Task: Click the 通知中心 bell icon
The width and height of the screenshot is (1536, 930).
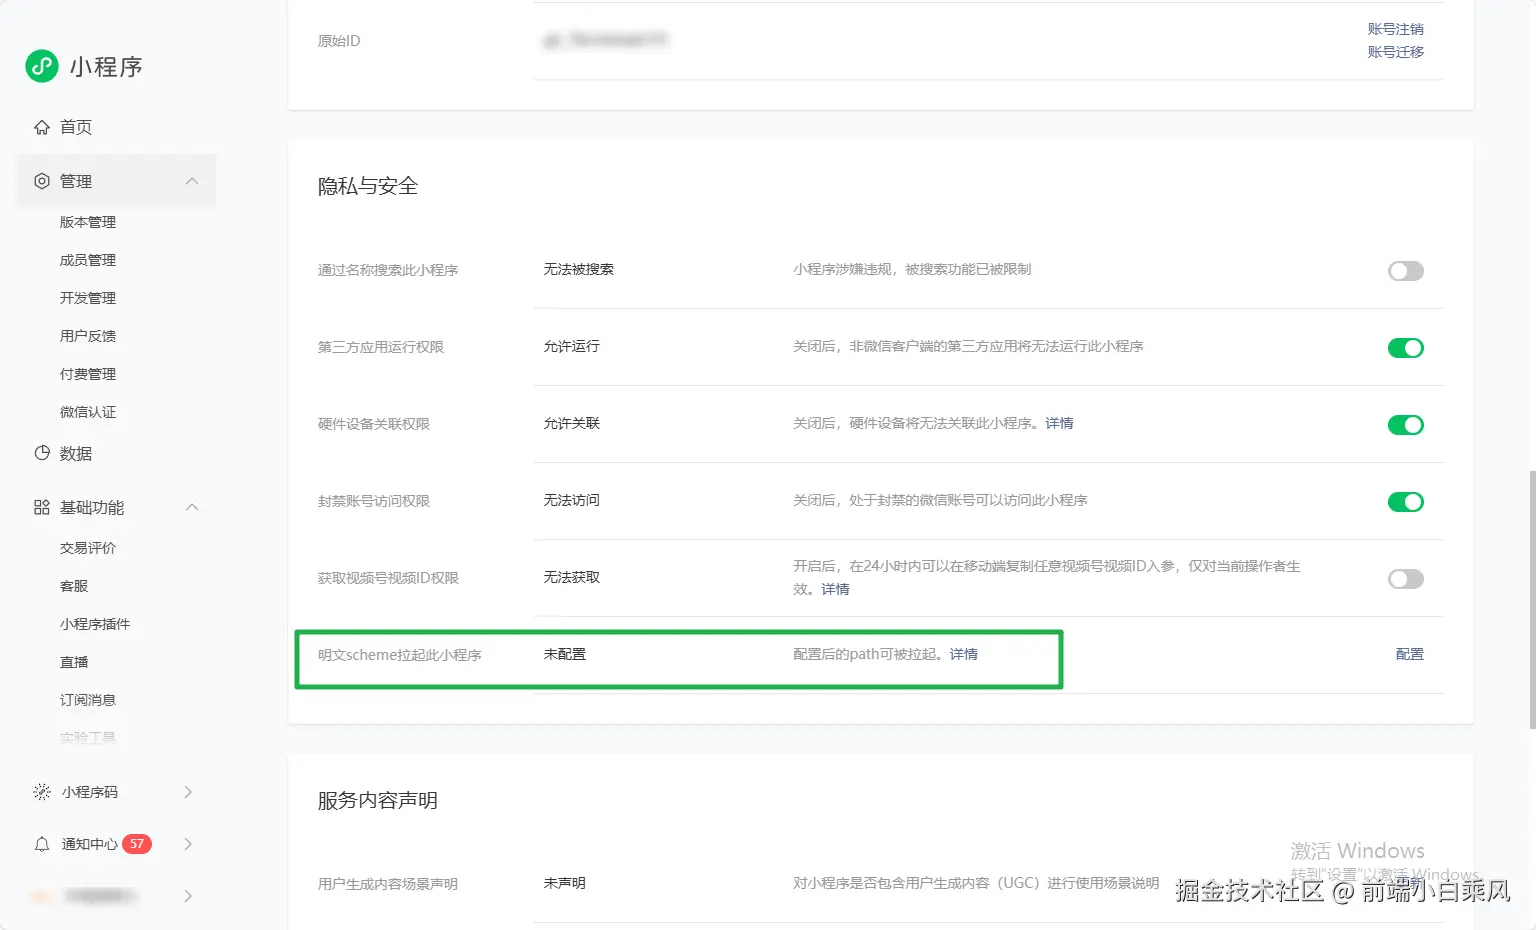Action: click(x=42, y=844)
